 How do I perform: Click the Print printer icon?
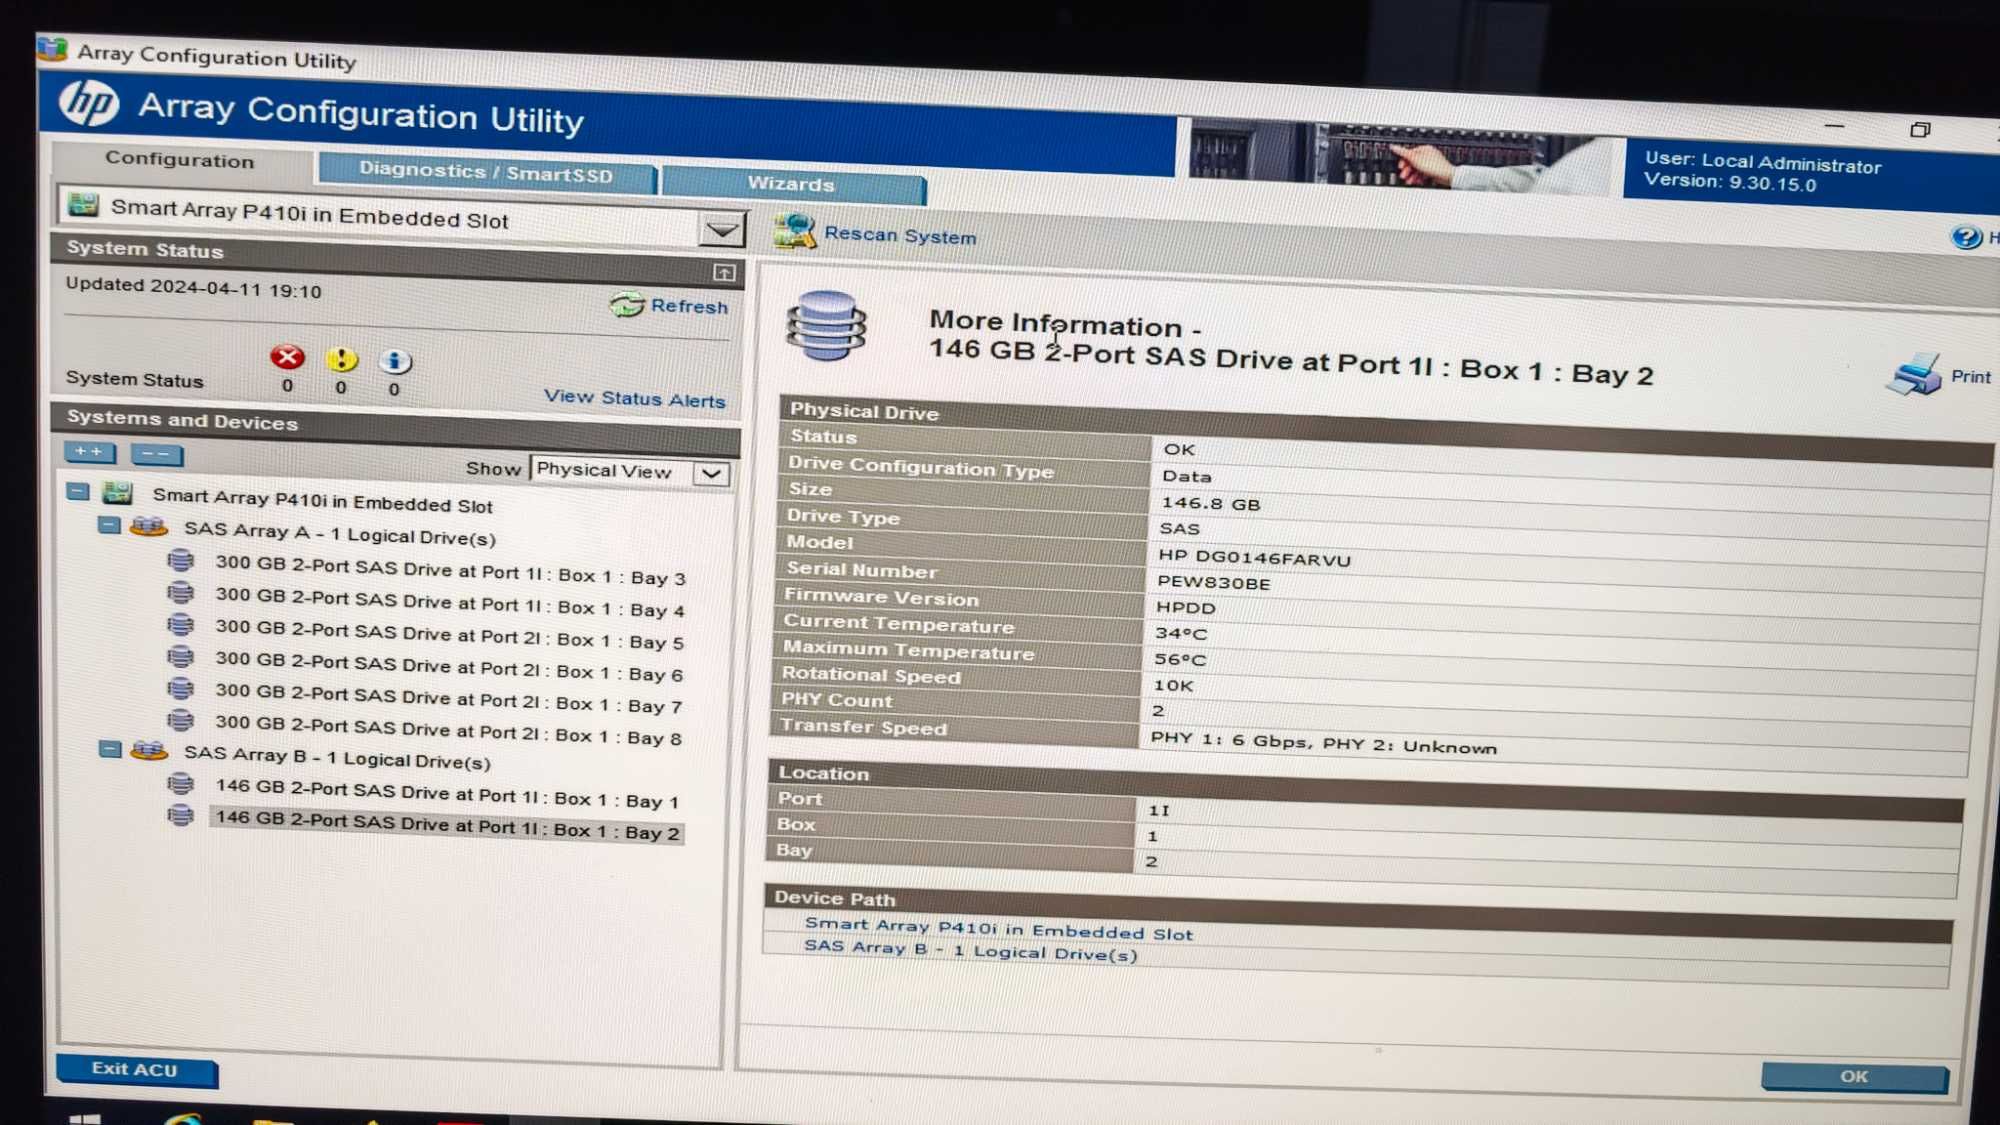(x=1914, y=374)
